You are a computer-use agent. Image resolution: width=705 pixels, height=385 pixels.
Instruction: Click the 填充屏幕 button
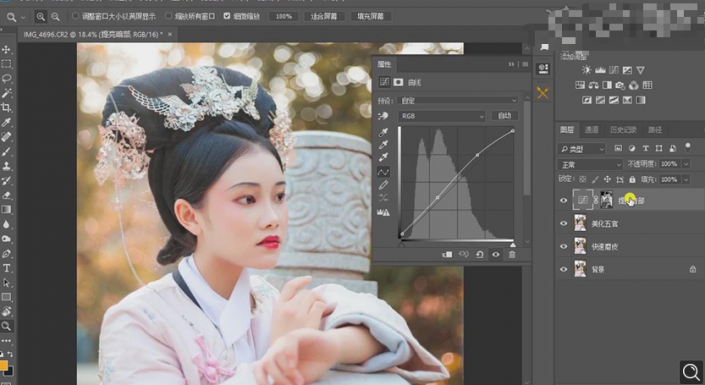coord(370,16)
